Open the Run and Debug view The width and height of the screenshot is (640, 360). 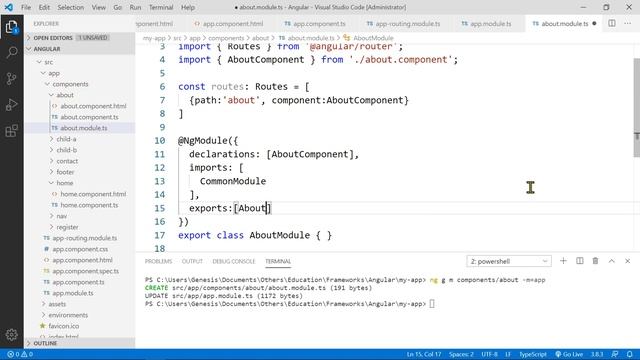[11, 105]
